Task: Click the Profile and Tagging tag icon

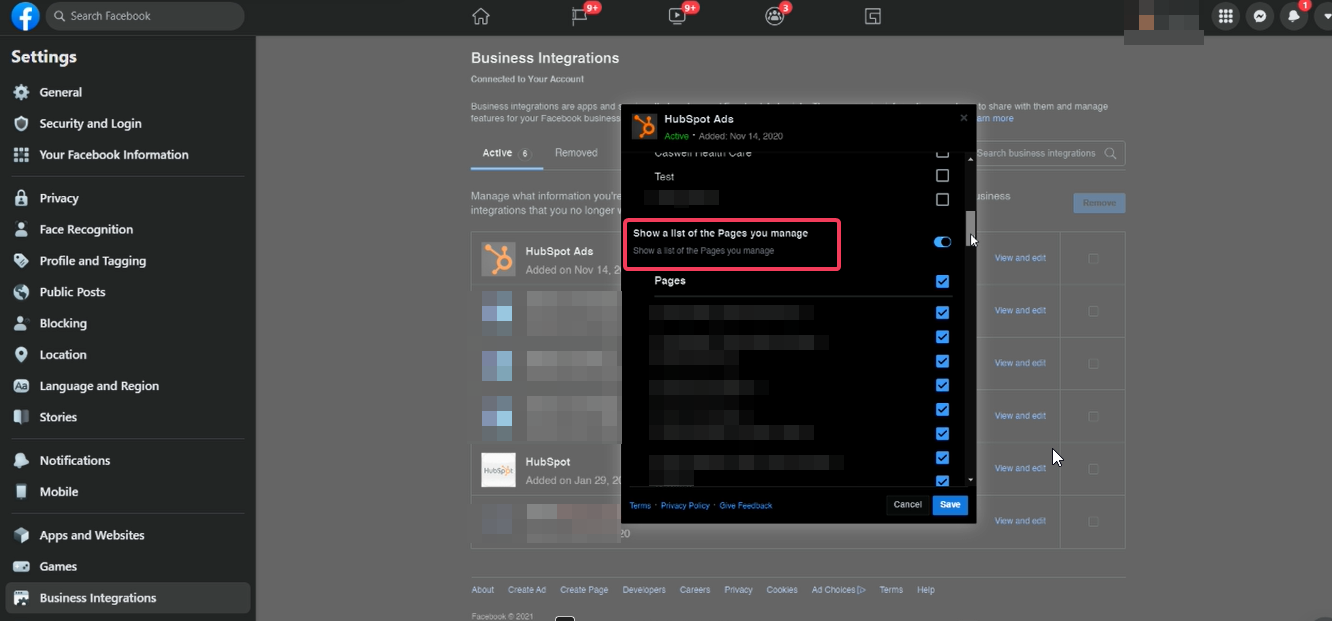Action: coord(21,261)
